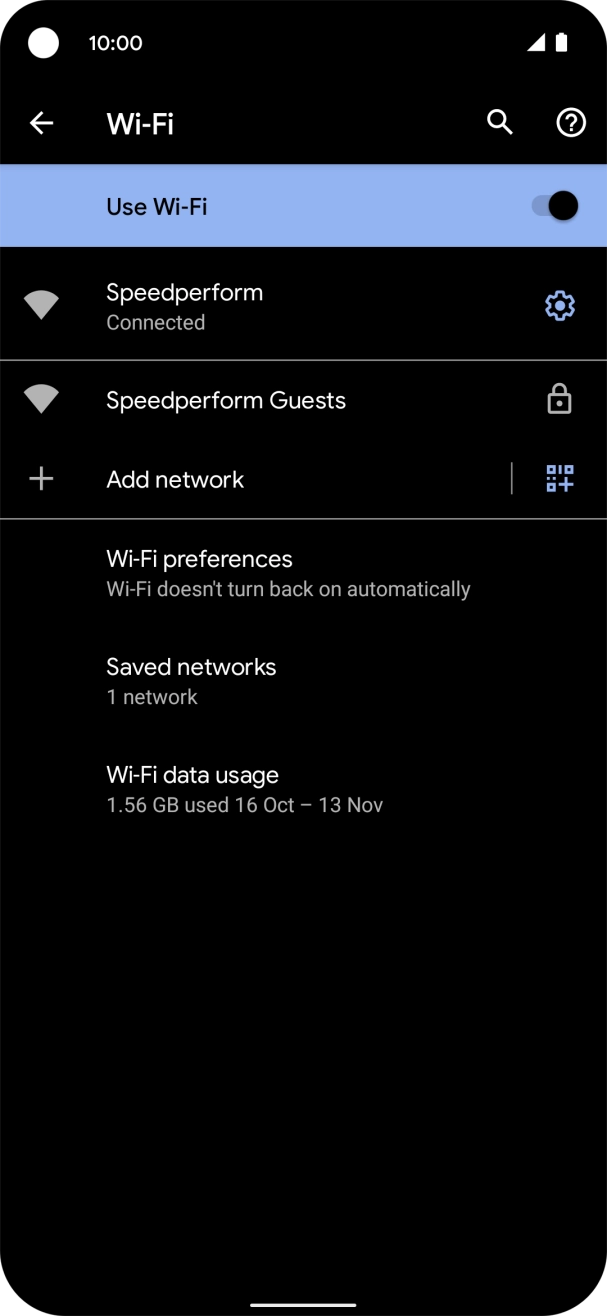Image resolution: width=607 pixels, height=1316 pixels.
Task: Open Speedperform network settings gear
Action: [559, 306]
